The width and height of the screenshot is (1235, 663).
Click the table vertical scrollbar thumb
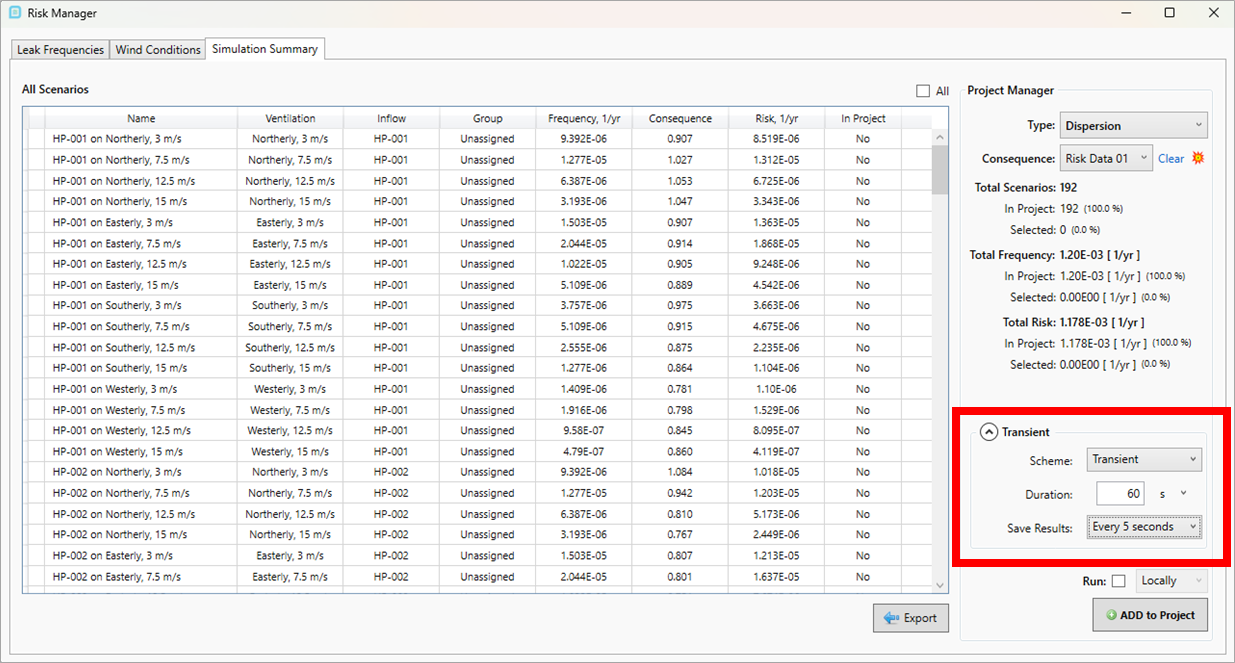[940, 171]
